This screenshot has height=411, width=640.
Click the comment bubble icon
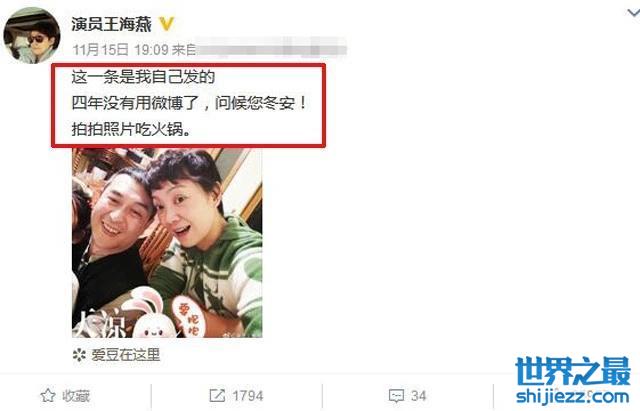(396, 396)
